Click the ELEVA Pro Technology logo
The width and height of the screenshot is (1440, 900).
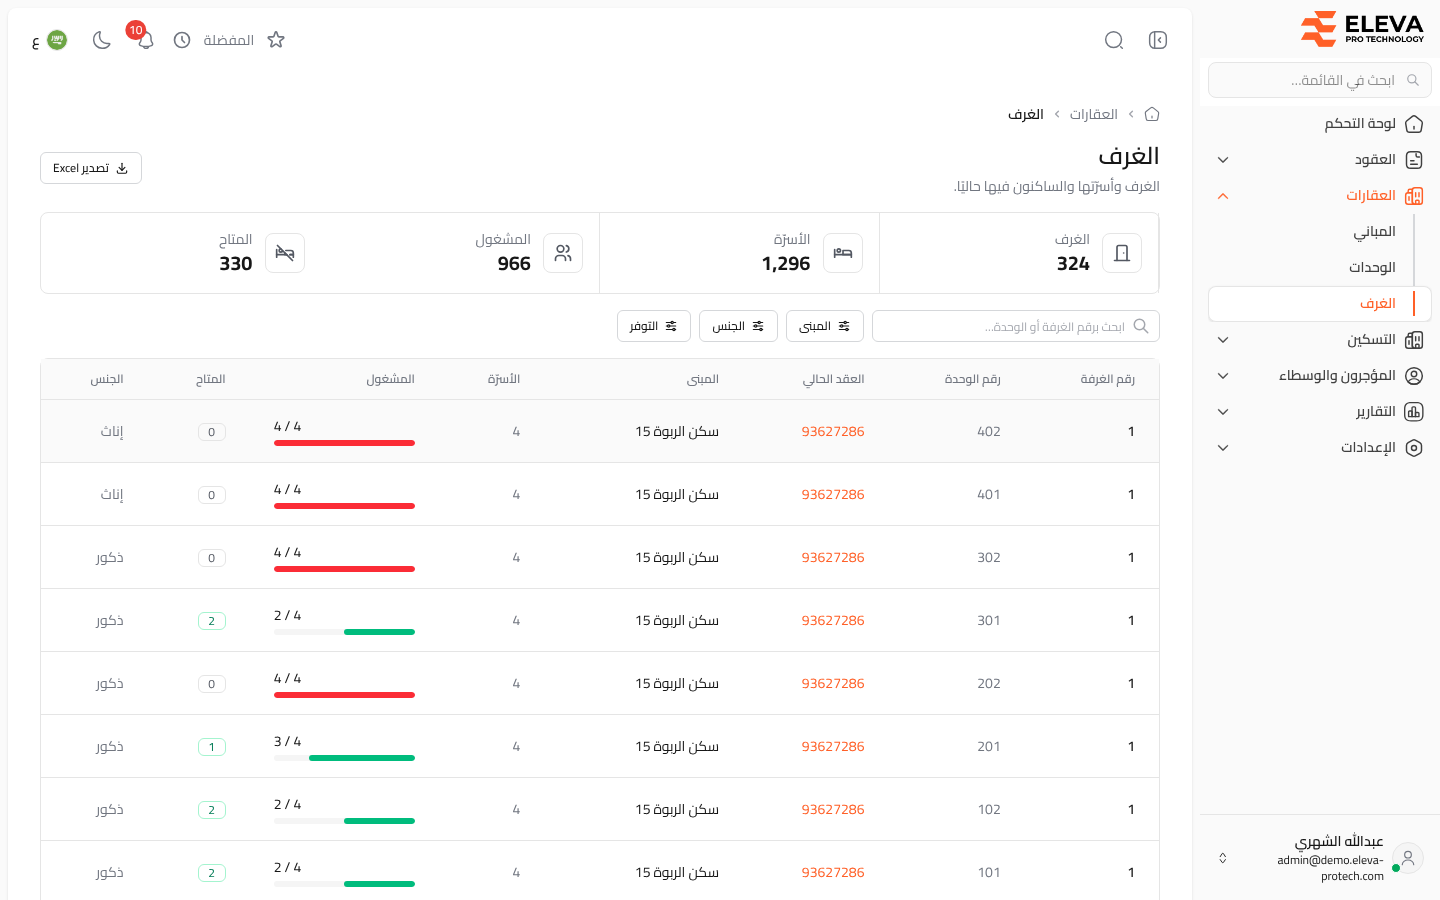tap(1362, 28)
